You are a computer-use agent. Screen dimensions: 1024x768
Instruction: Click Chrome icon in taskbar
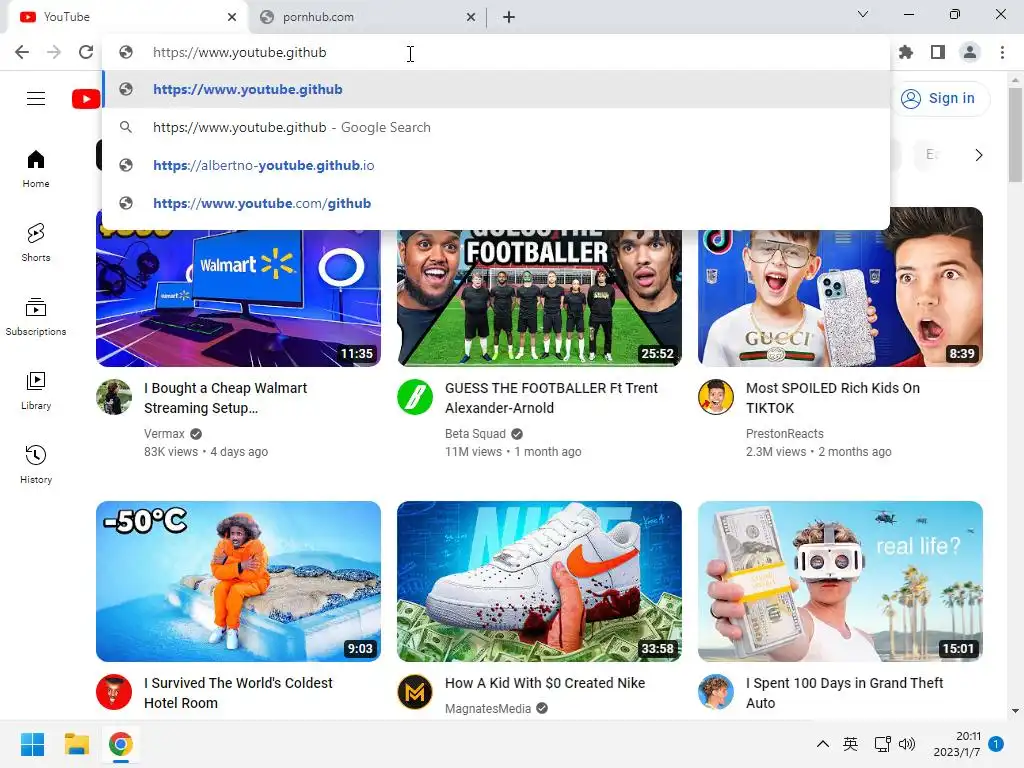tap(120, 744)
